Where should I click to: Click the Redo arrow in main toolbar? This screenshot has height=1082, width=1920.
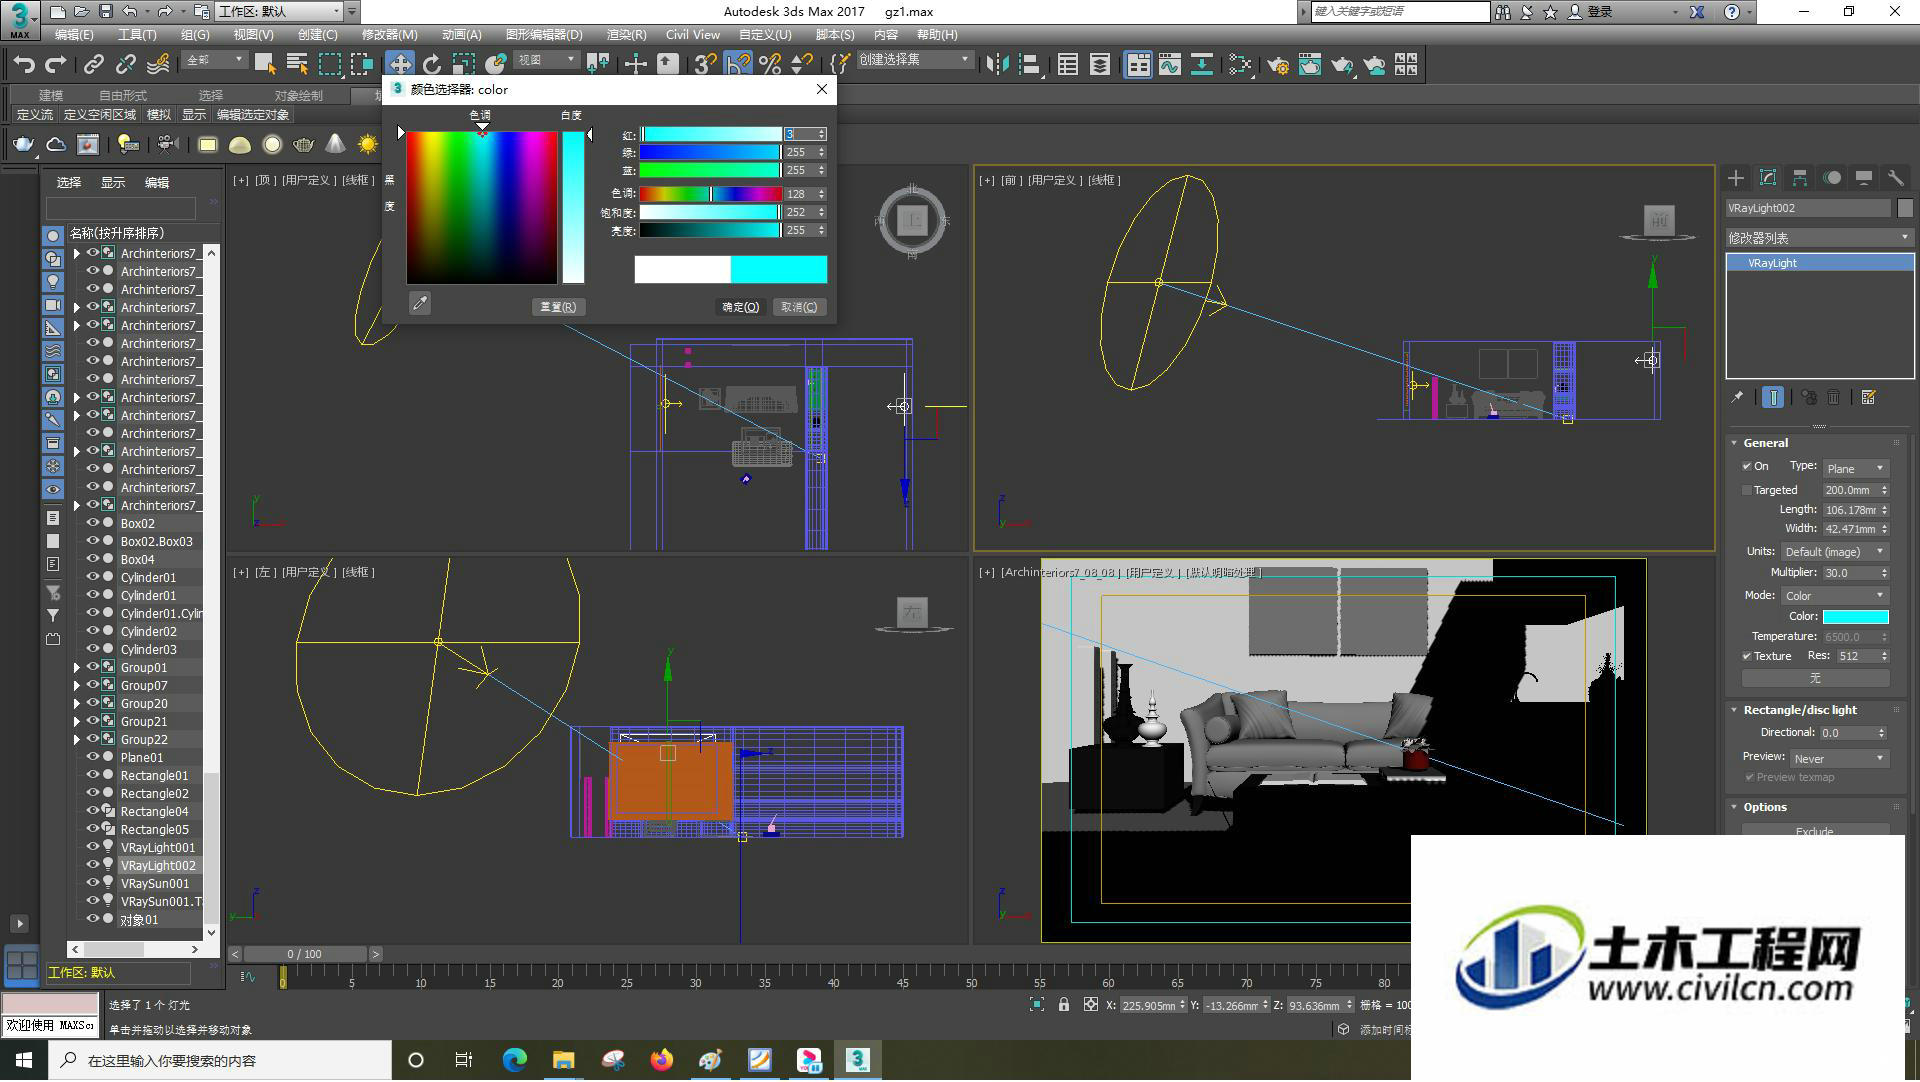(x=56, y=65)
